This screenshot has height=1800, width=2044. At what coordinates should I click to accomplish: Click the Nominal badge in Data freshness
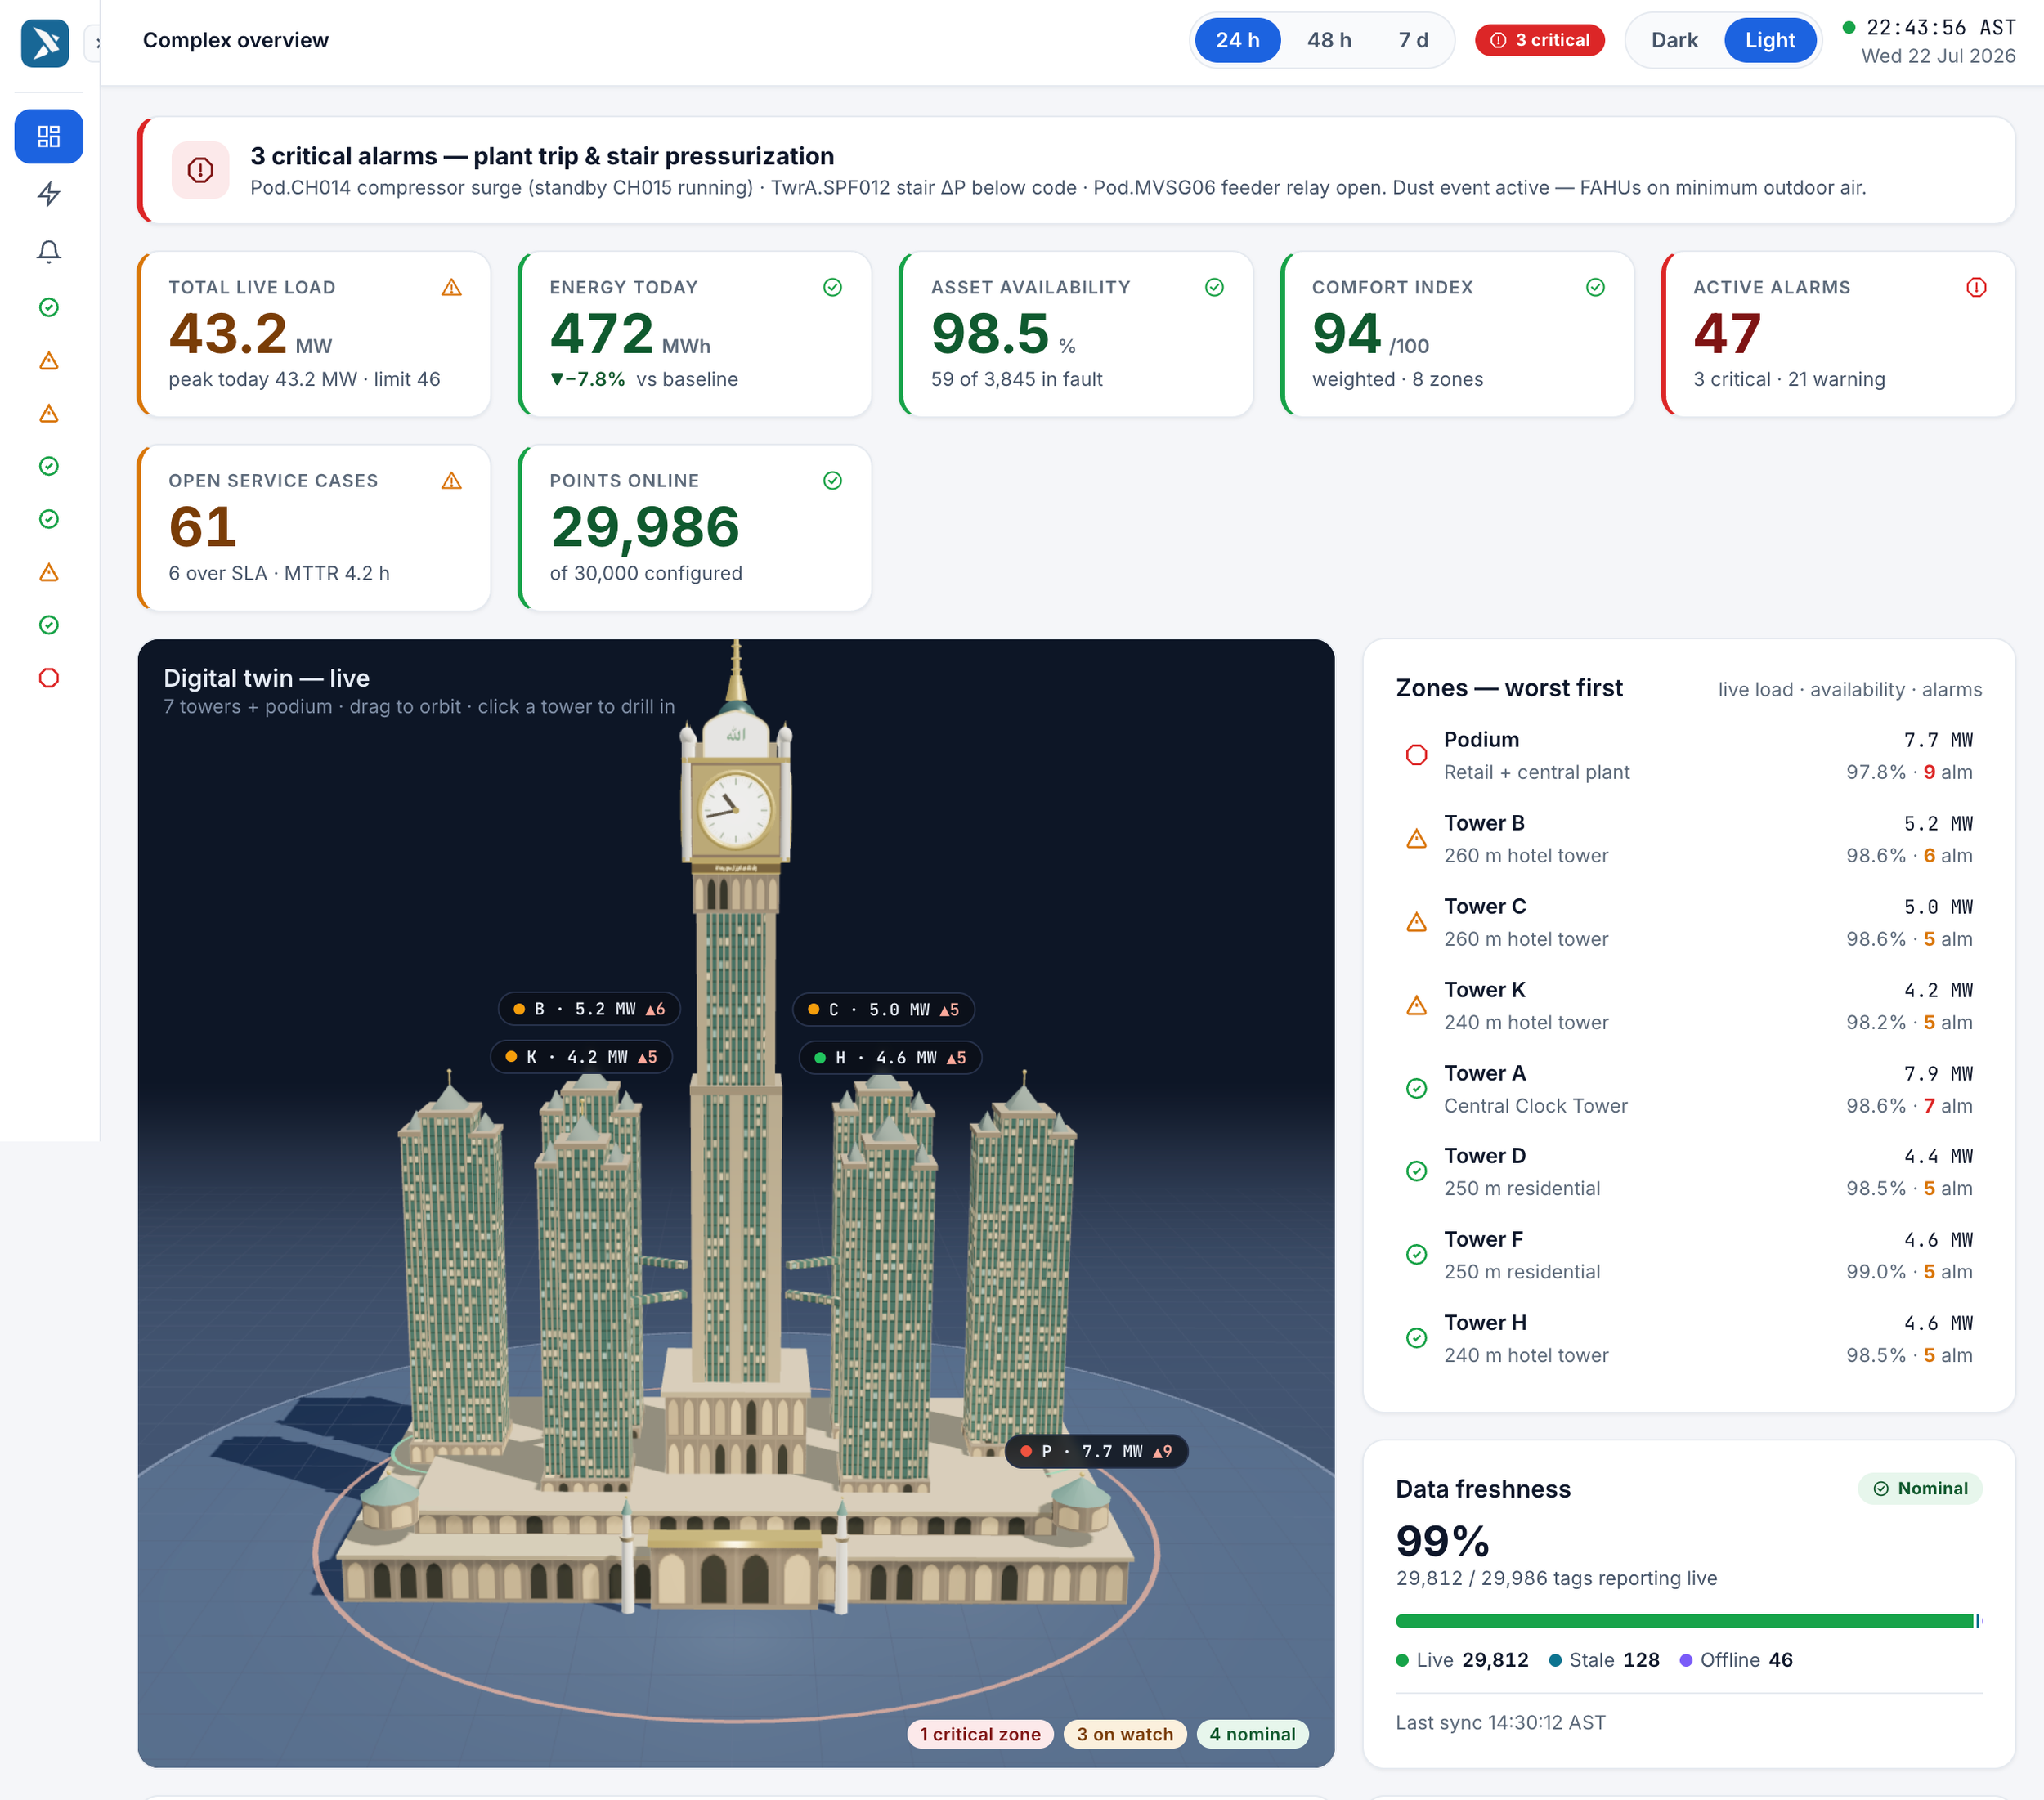point(1920,1488)
